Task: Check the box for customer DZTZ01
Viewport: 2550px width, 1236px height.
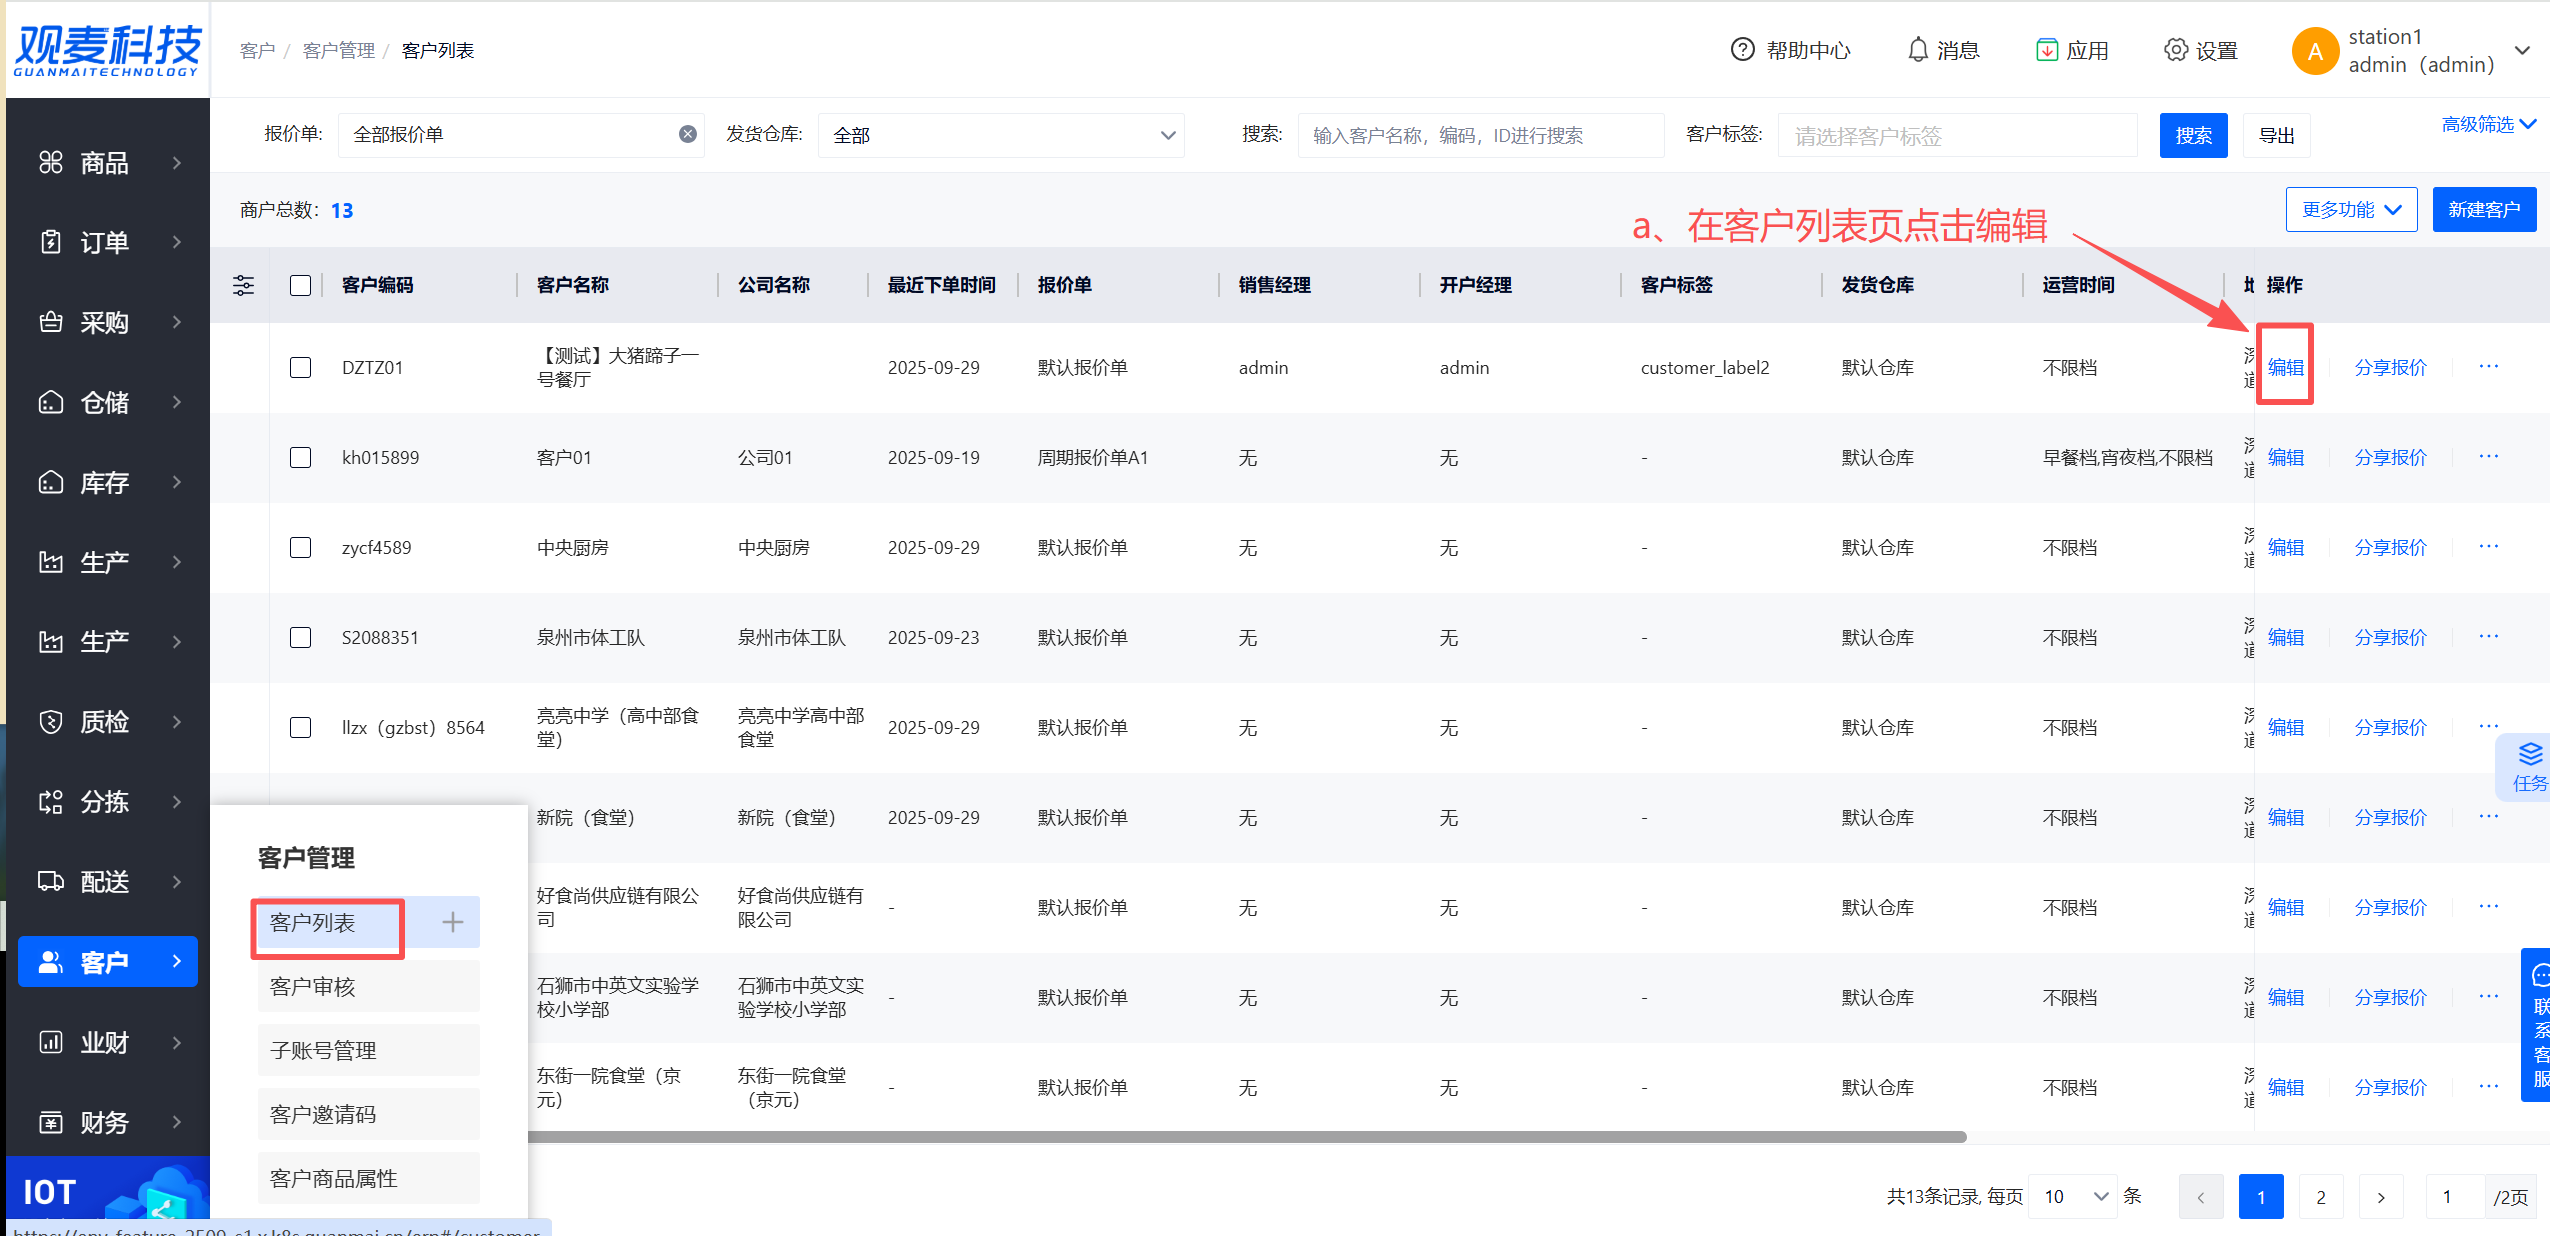Action: (300, 367)
